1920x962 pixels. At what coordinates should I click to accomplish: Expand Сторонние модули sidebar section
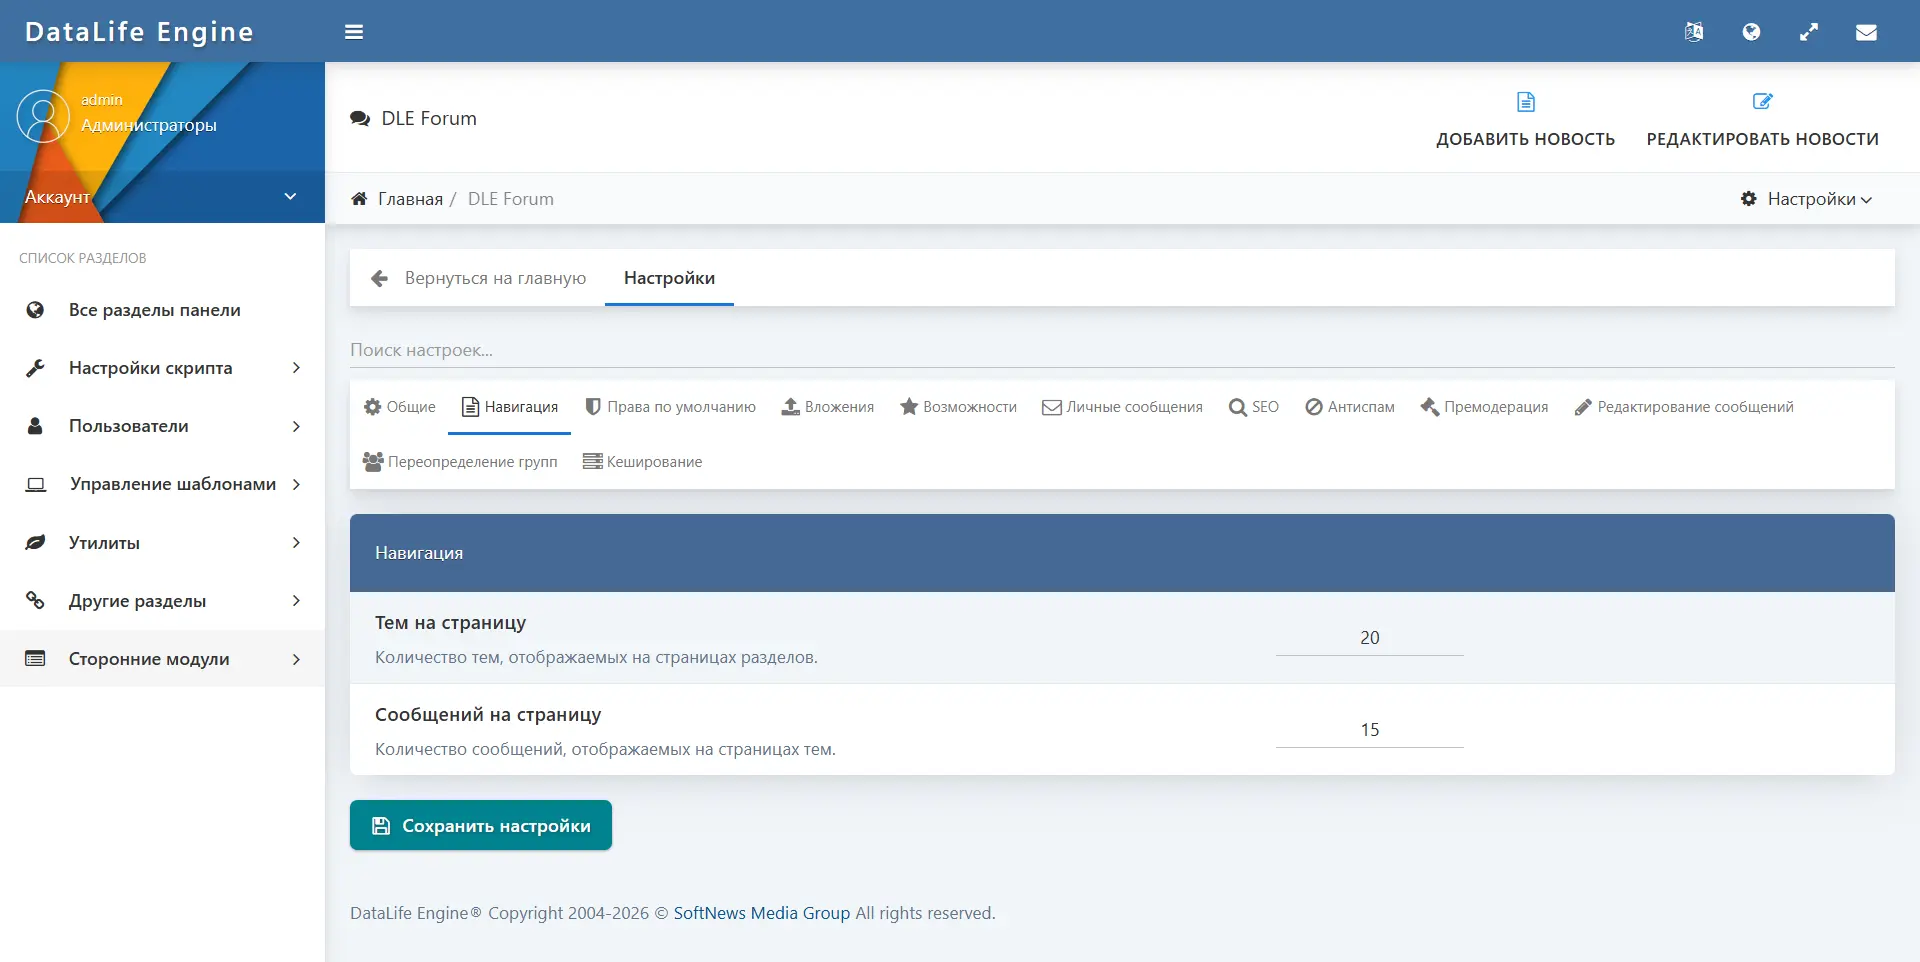click(162, 659)
